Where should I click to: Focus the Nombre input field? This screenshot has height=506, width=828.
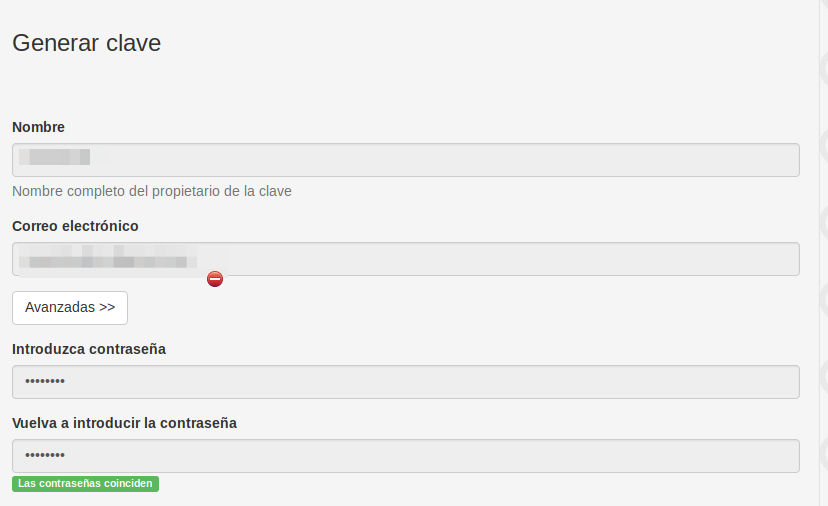point(406,160)
